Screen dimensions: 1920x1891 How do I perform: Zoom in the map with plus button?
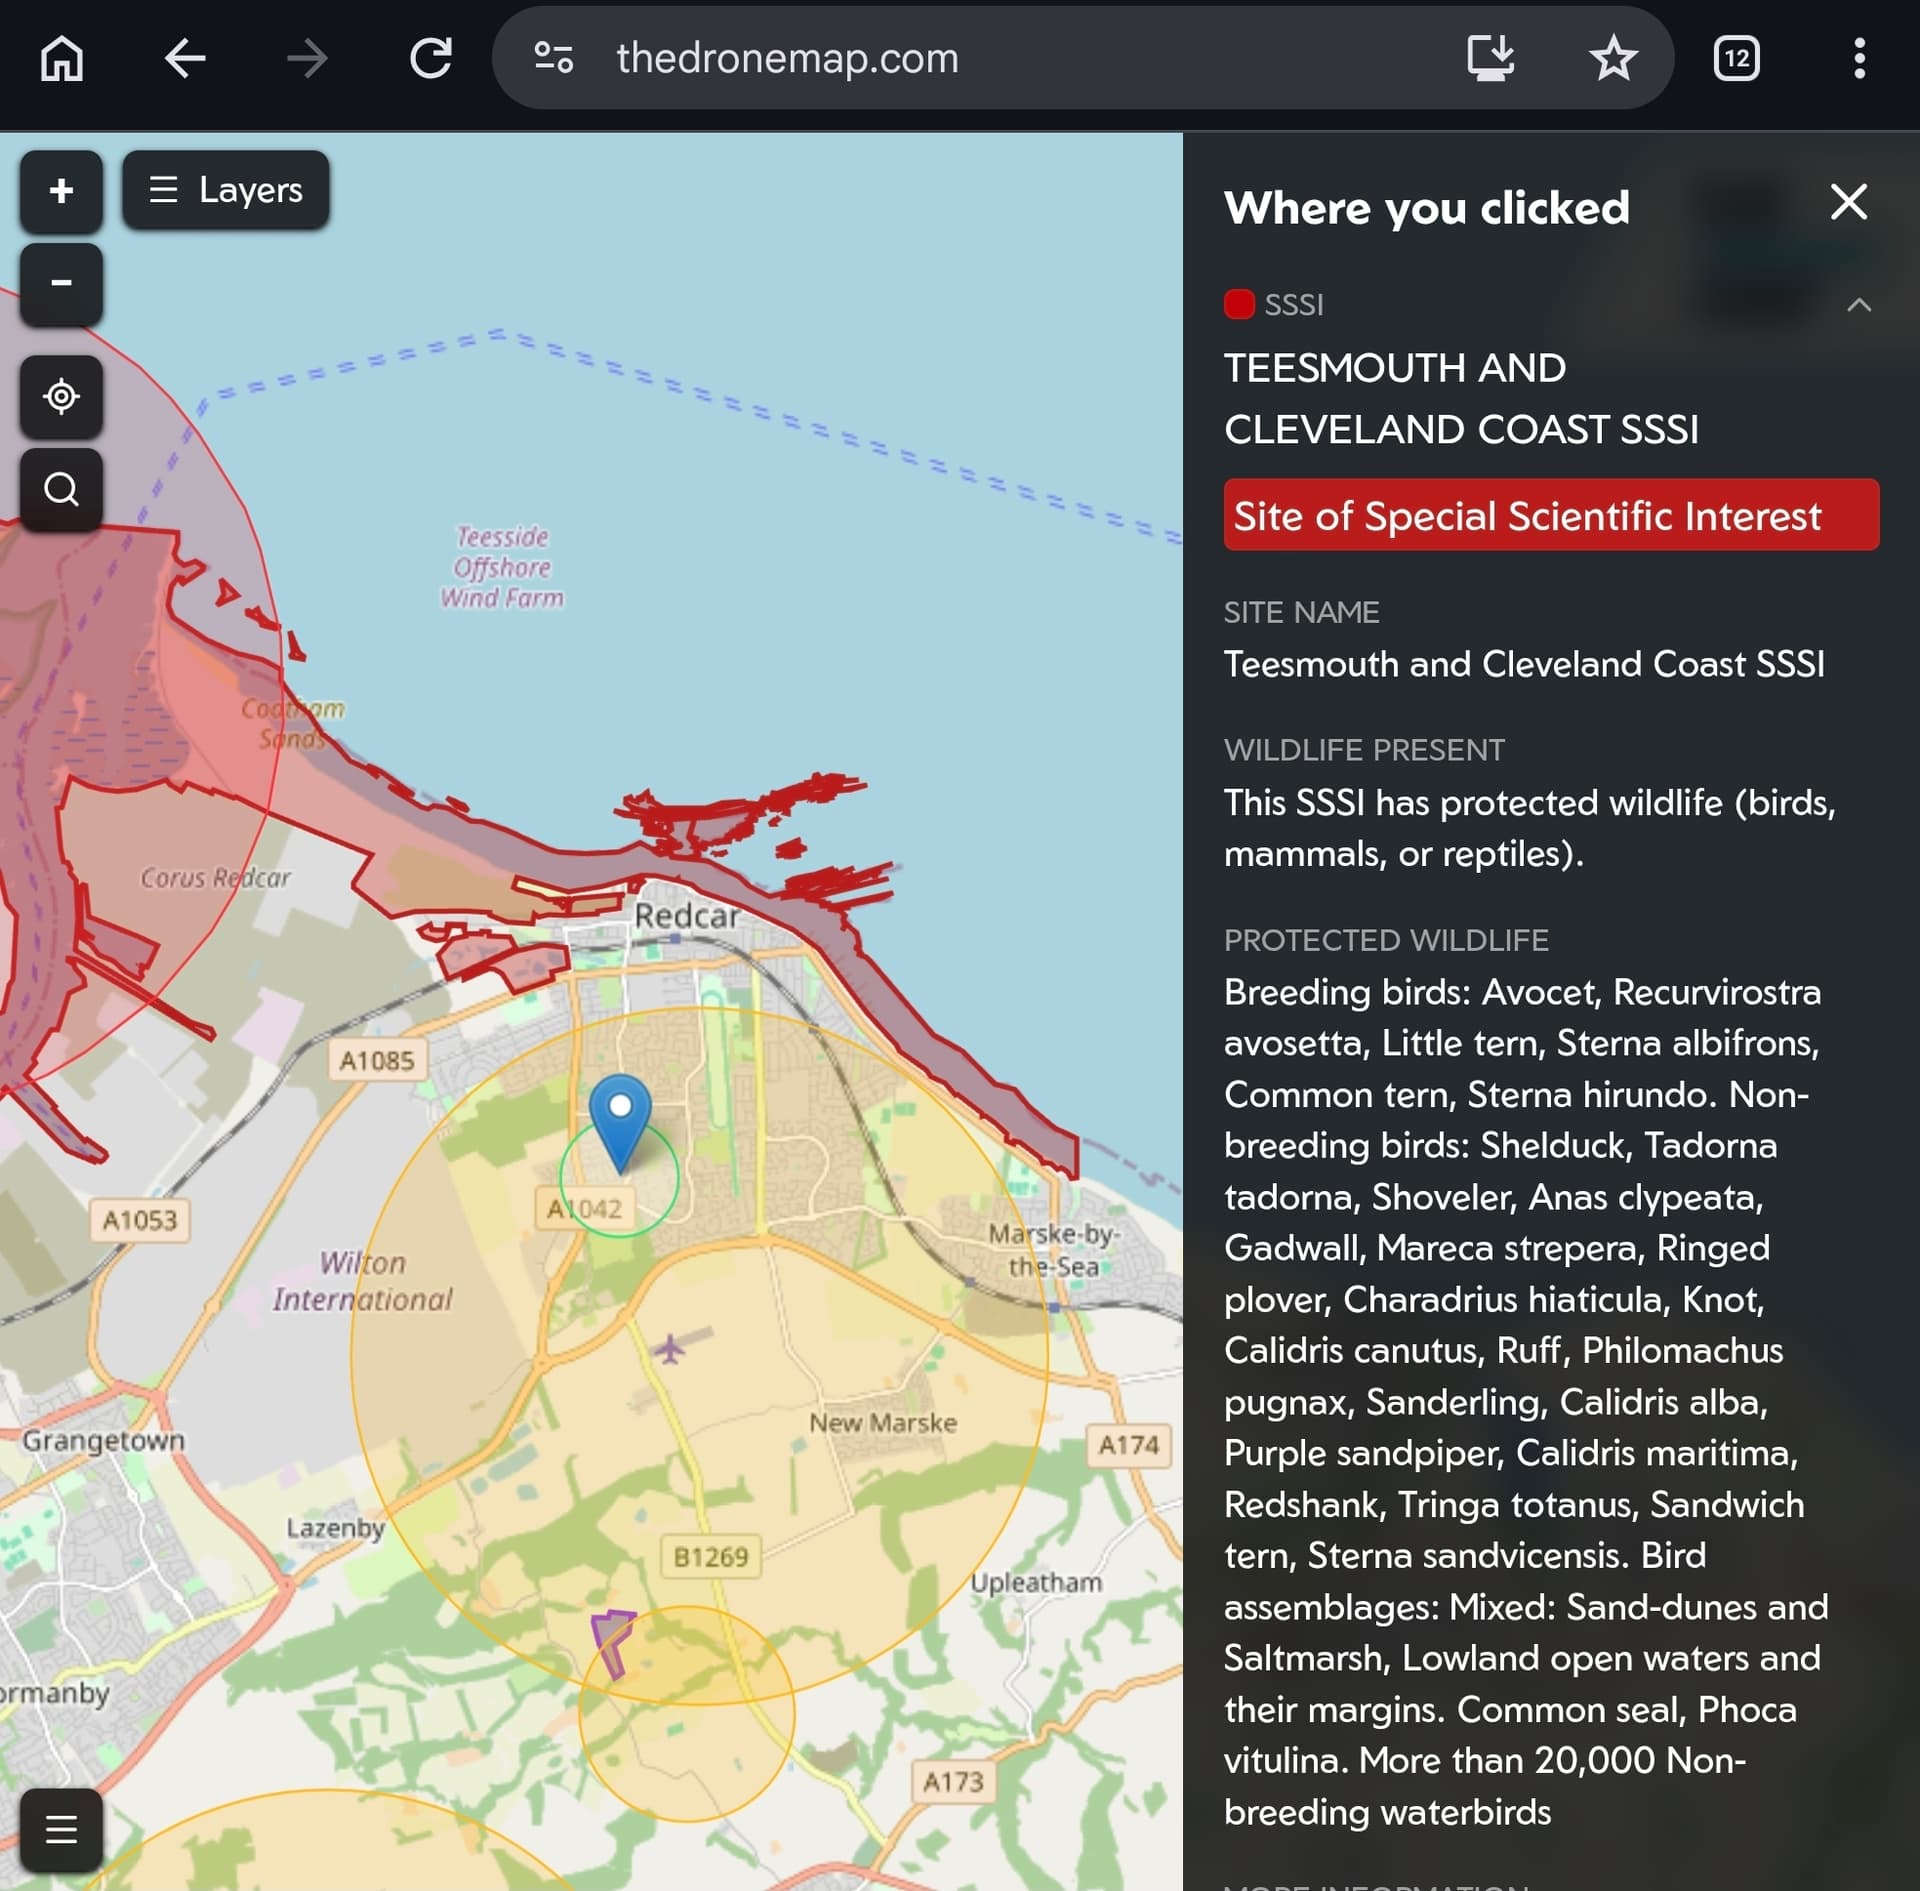[x=61, y=190]
